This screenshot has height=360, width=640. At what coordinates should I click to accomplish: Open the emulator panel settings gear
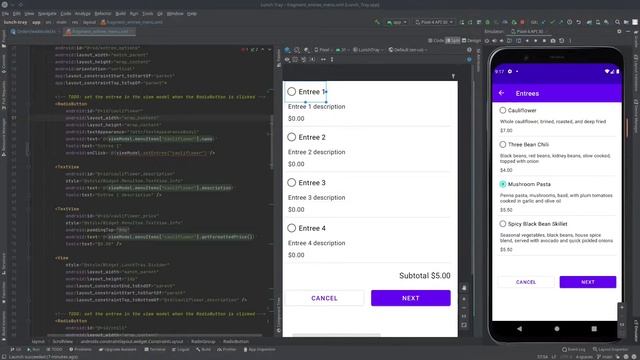click(x=619, y=31)
